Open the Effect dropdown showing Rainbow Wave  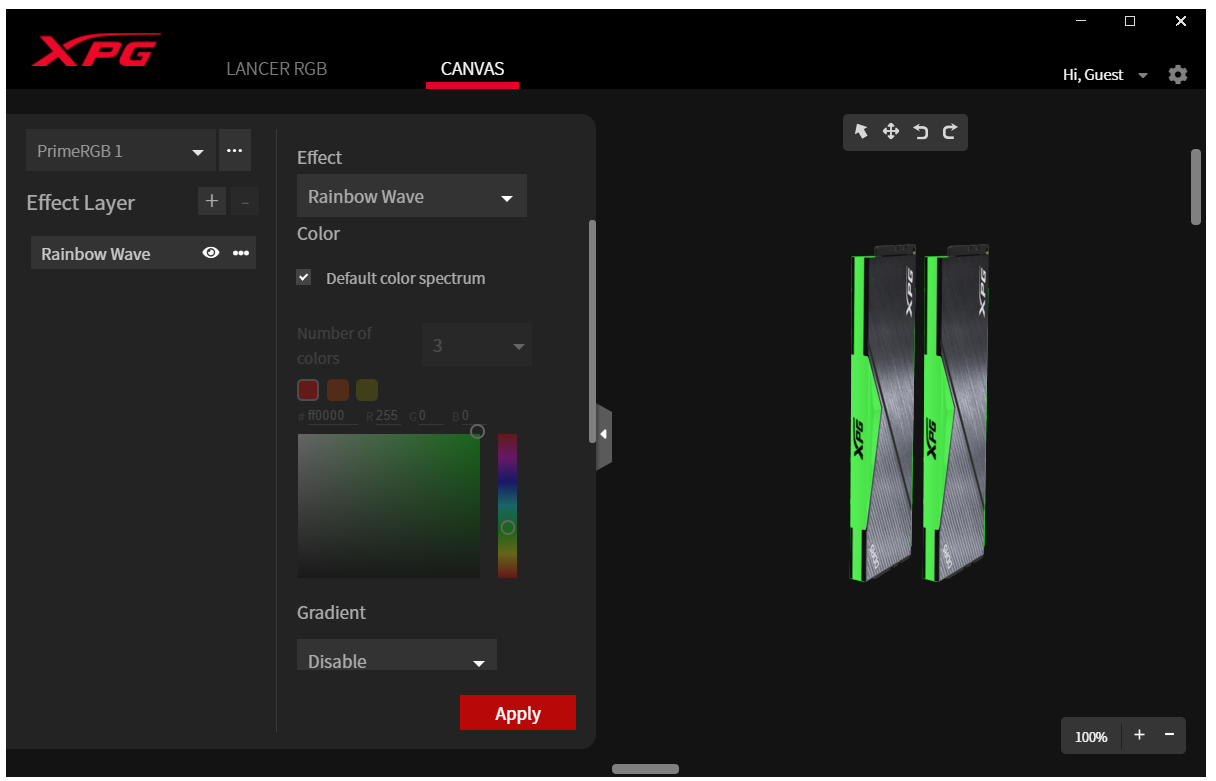(412, 196)
